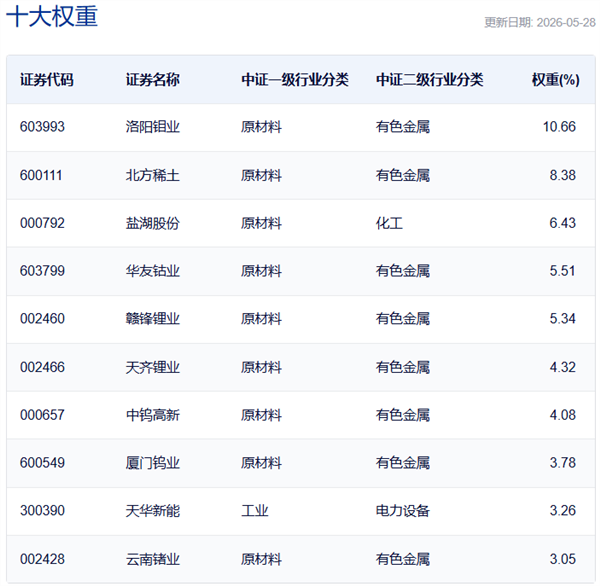Viewport: 600px width, 586px height.
Task: Click the 中证二级行业分类 column header
Action: tap(429, 80)
